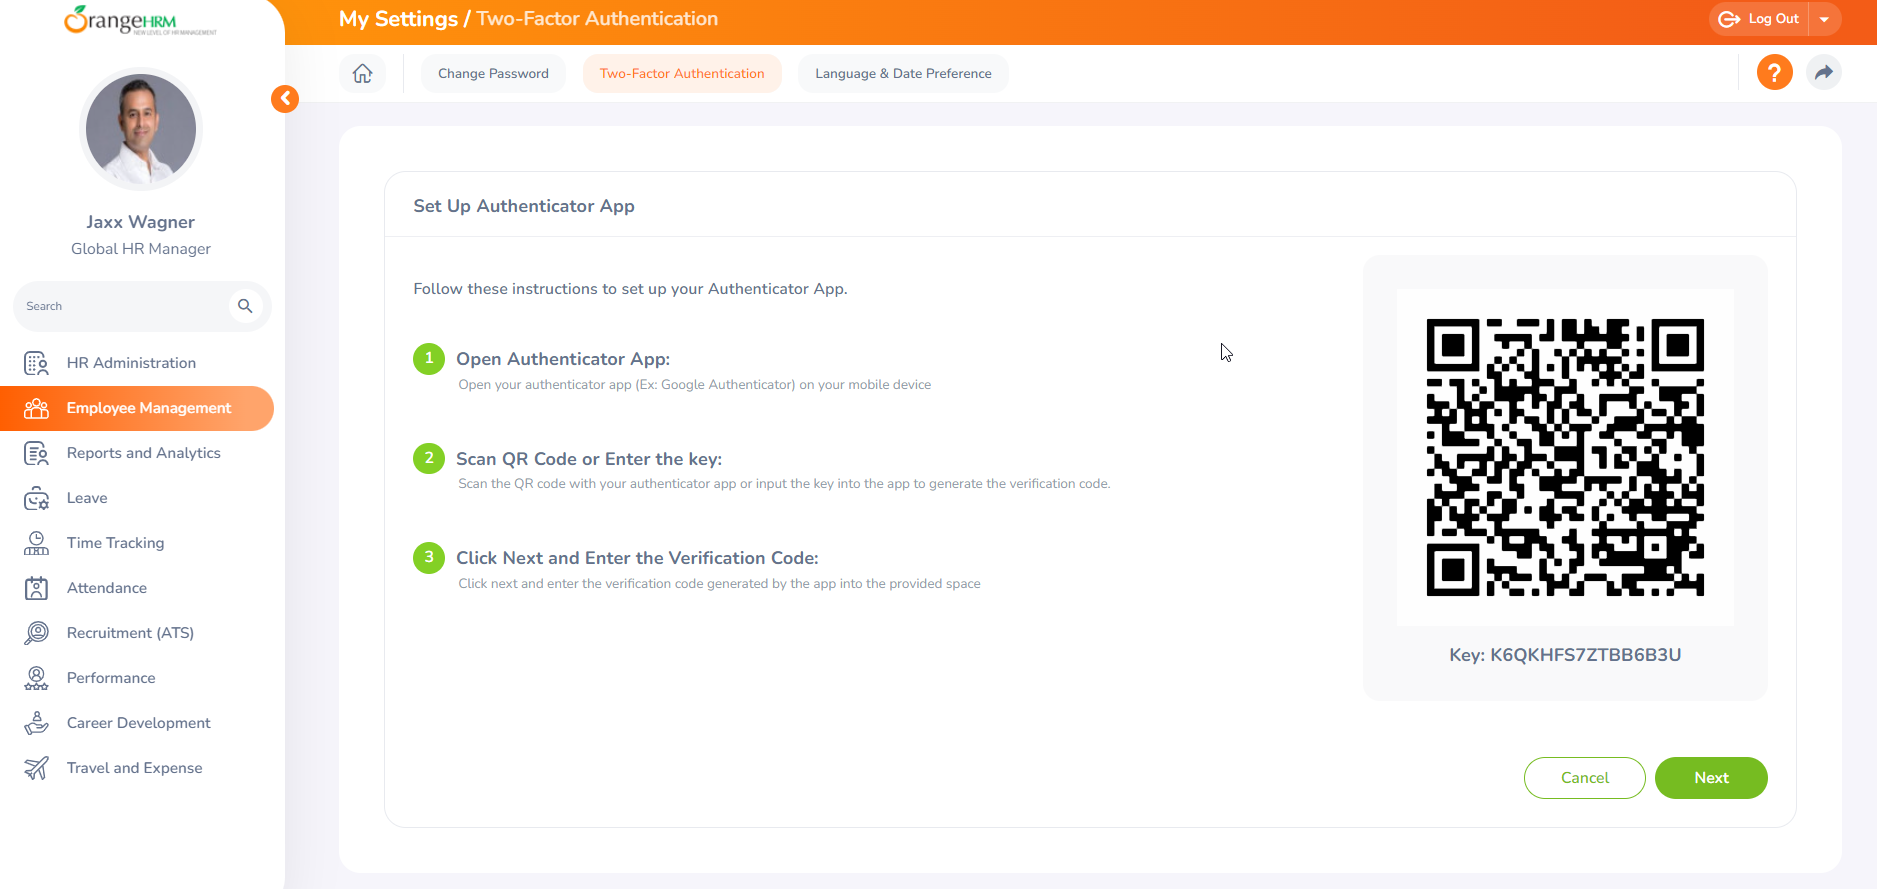1877x889 pixels.
Task: Click Jaxx Wagner profile photo
Action: coord(141,129)
